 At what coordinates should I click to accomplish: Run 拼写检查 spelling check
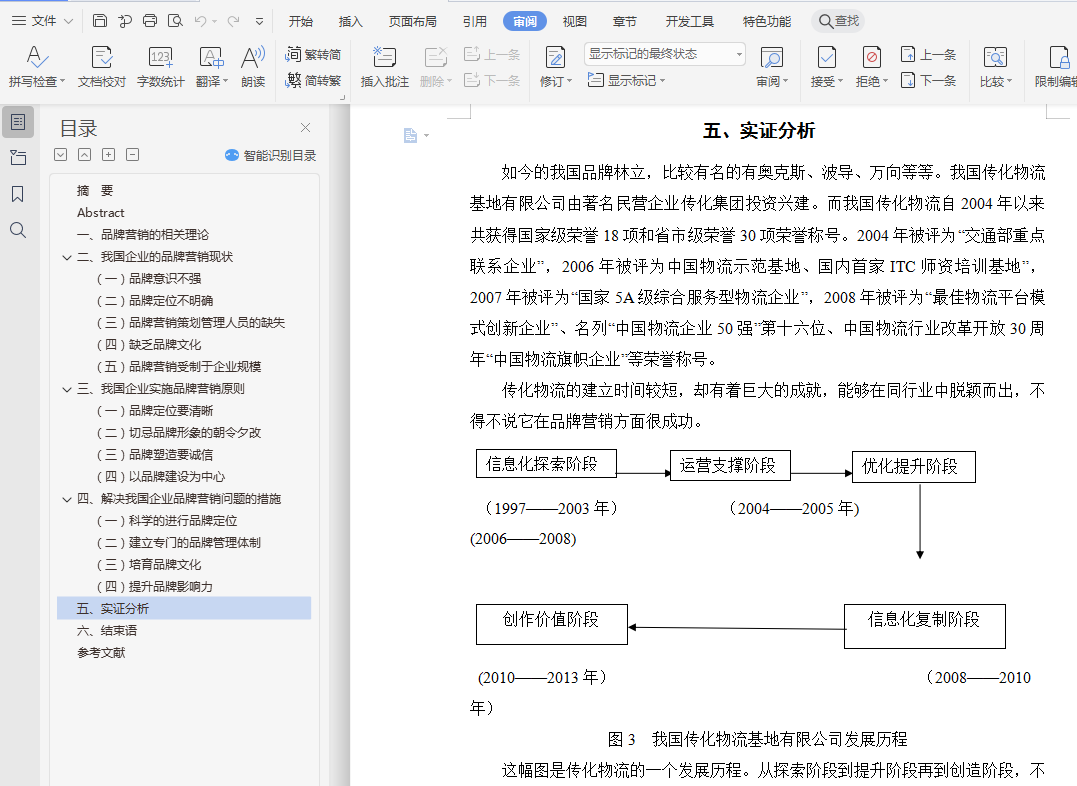coord(36,67)
